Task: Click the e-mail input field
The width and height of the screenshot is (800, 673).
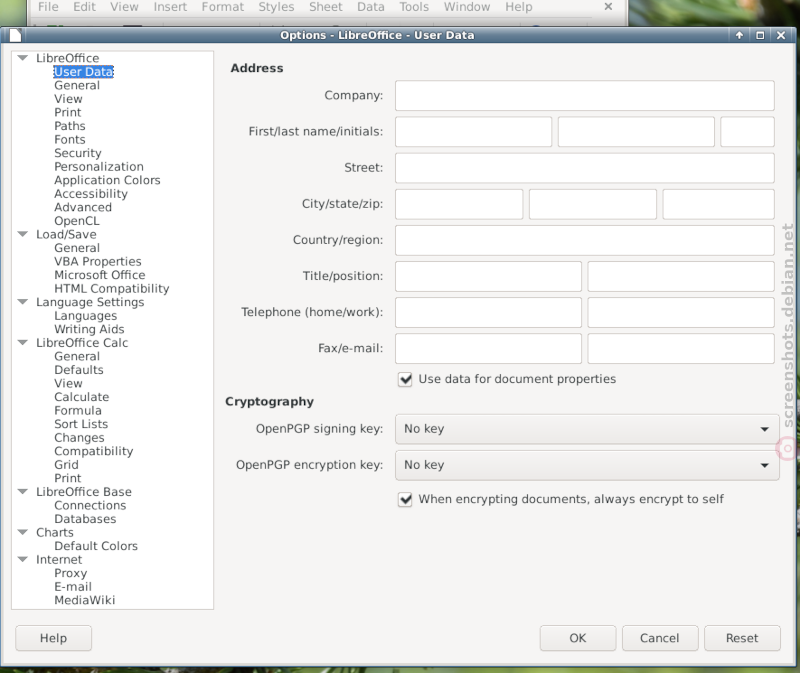Action: click(681, 348)
